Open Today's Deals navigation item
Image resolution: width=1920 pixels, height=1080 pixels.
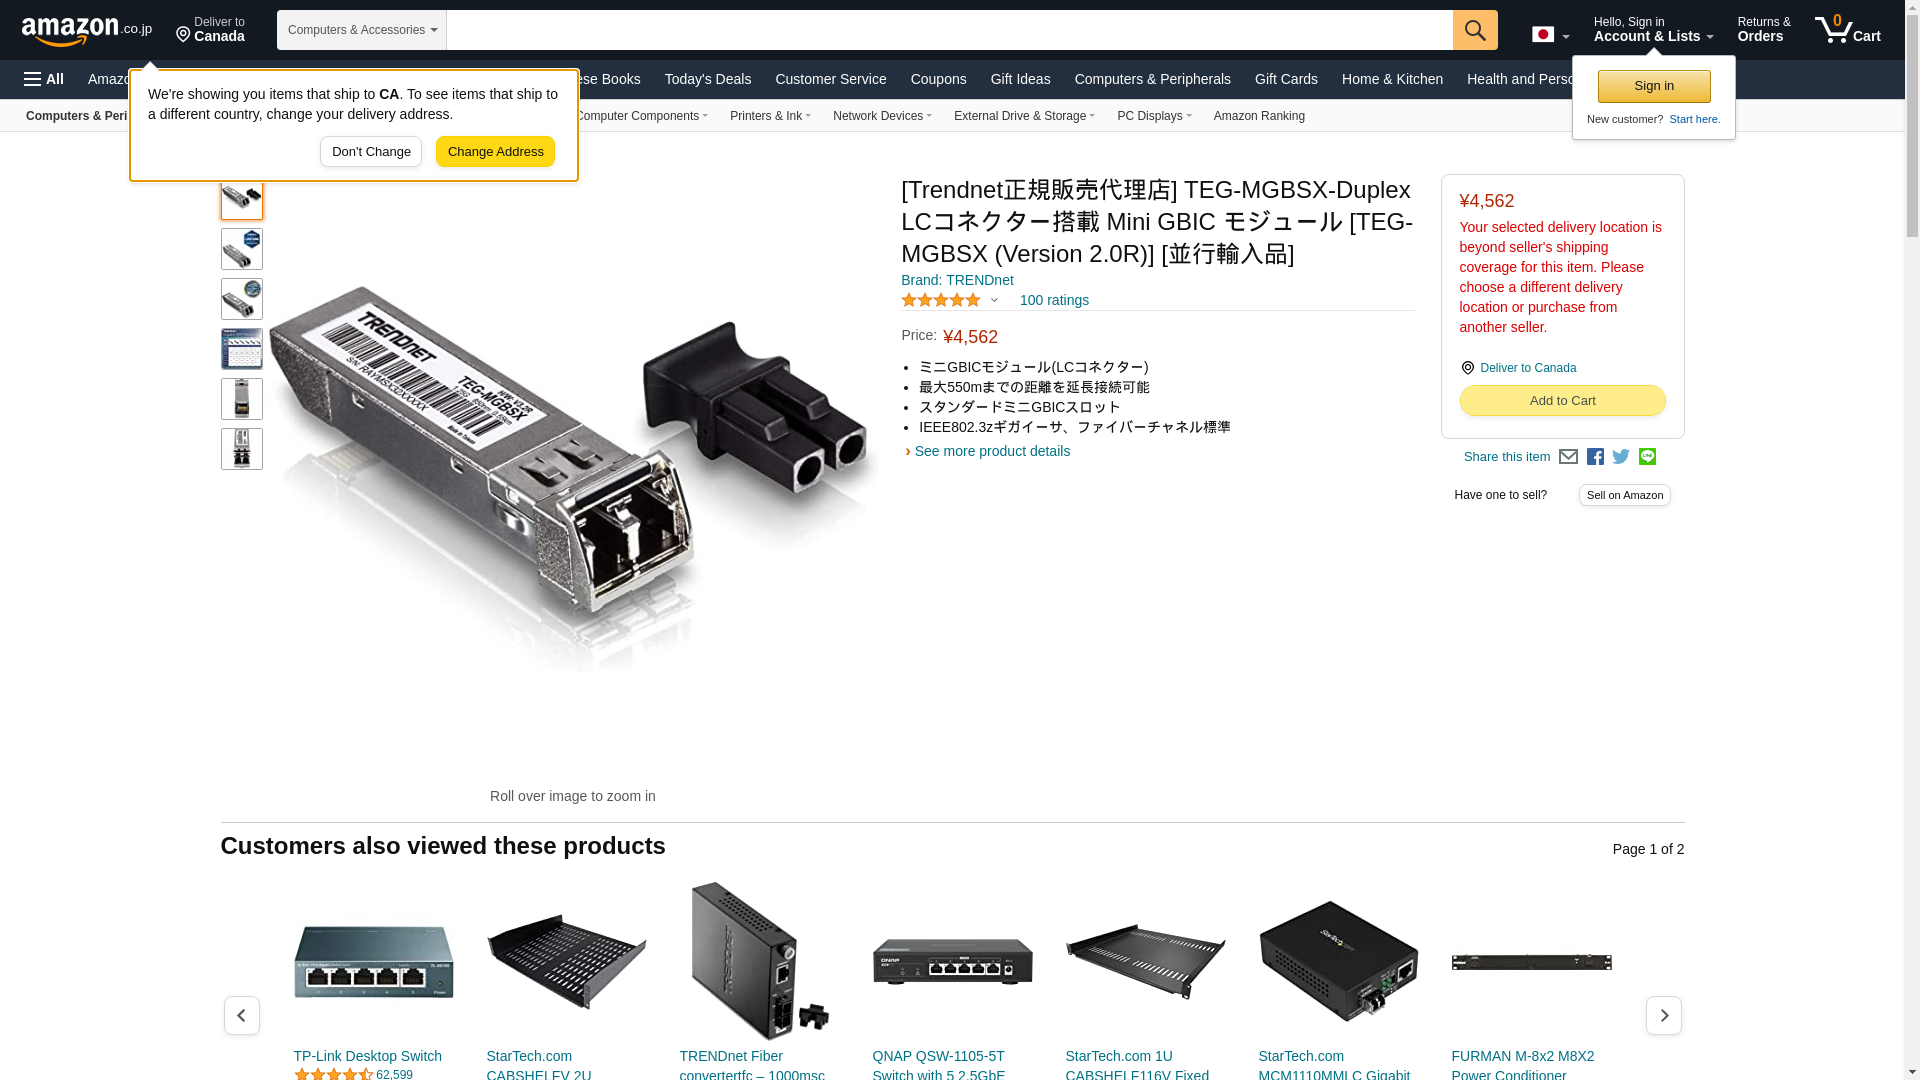click(x=707, y=79)
